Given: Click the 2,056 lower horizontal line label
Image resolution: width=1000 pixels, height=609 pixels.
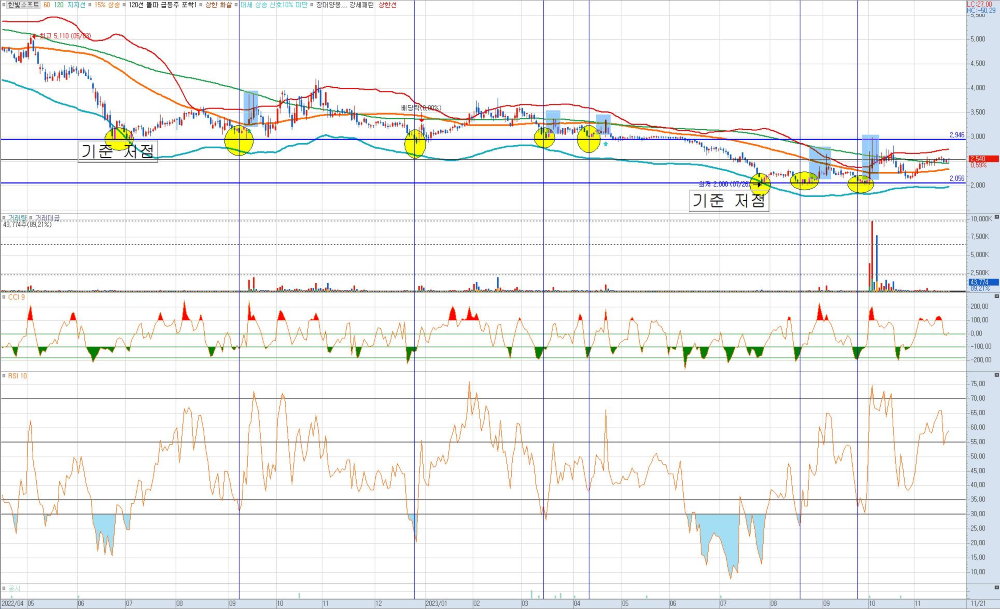Looking at the screenshot, I should tap(956, 179).
